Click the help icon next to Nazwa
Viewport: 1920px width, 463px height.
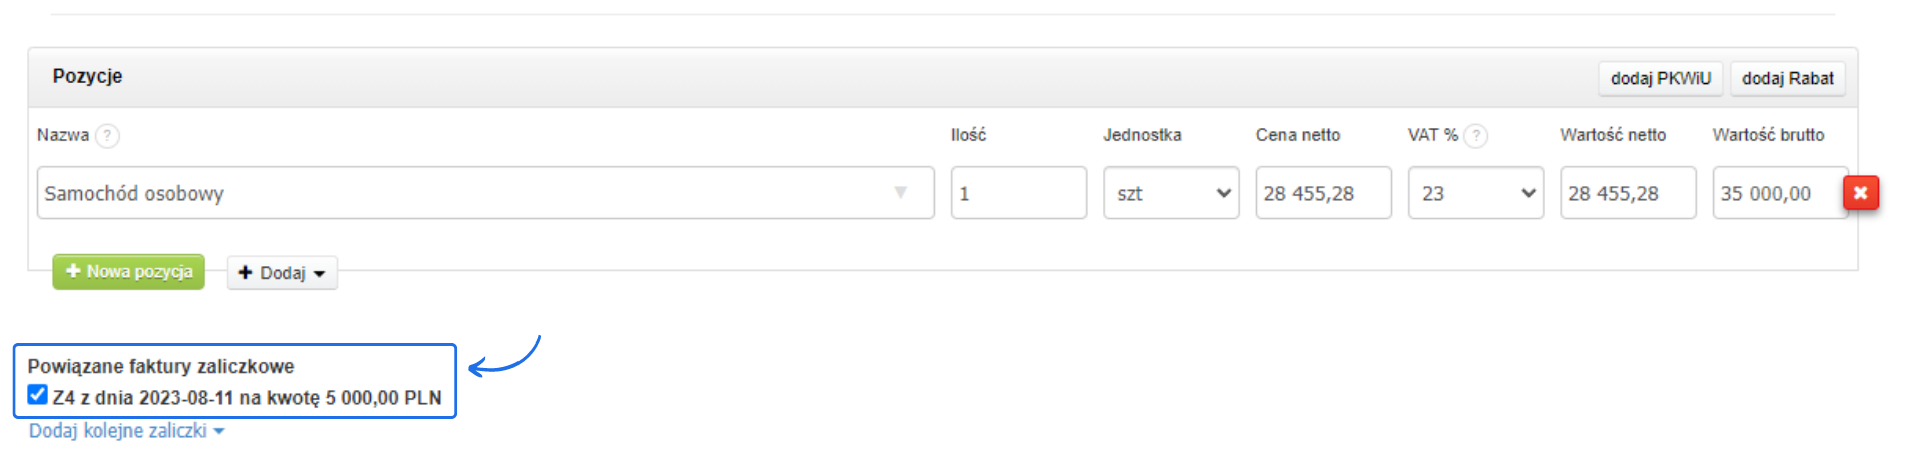pyautogui.click(x=107, y=136)
